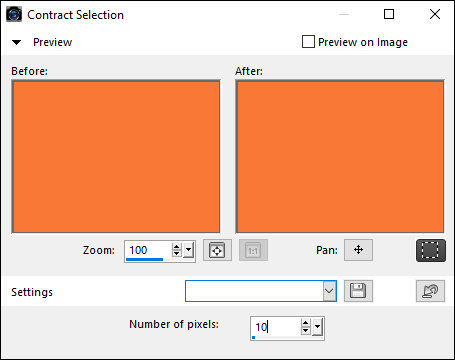The width and height of the screenshot is (455, 360).
Task: Increase Zoom with the up spinner arrow
Action: point(177,247)
